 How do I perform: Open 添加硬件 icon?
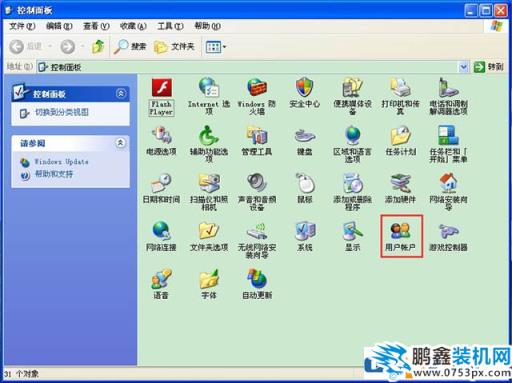point(400,188)
